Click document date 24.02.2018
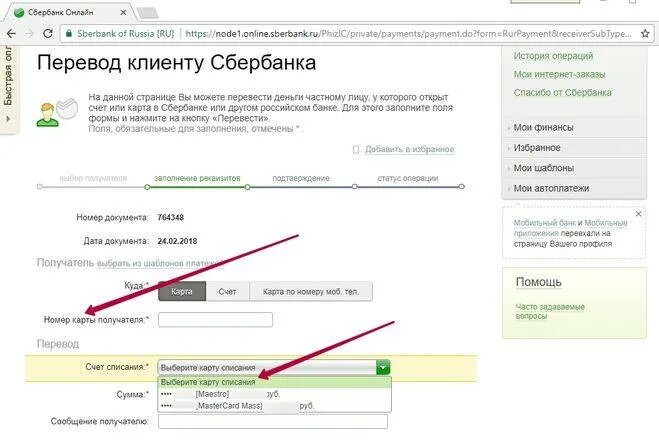 pyautogui.click(x=177, y=241)
